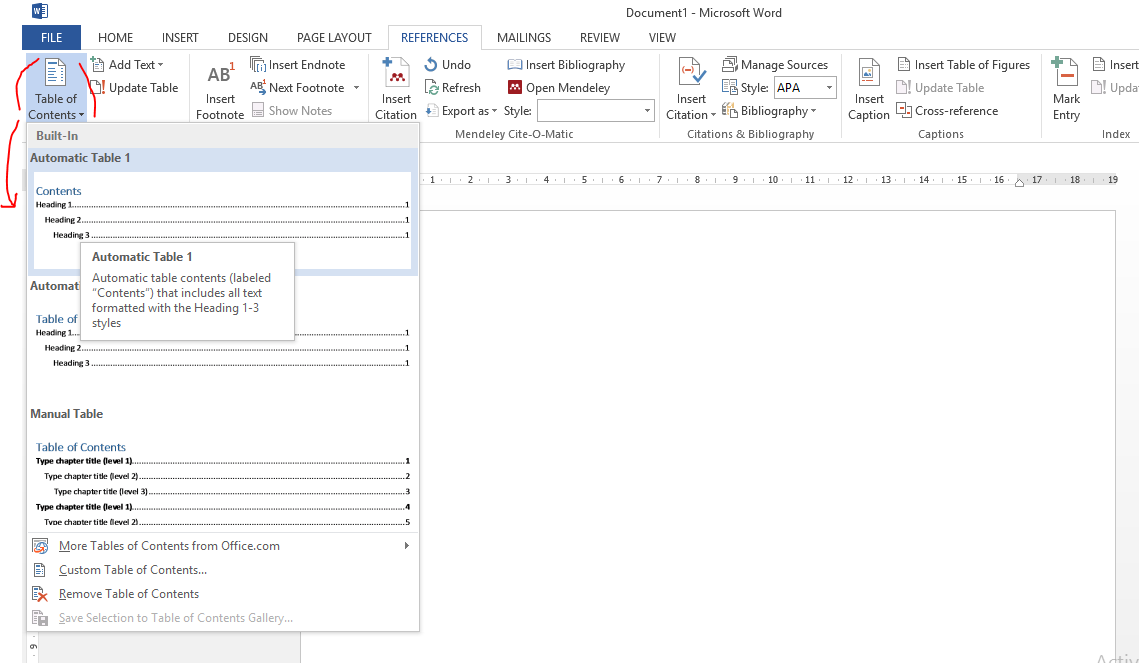This screenshot has height=663, width=1139.
Task: Expand the Next Footnote dropdown arrow
Action: tap(356, 88)
